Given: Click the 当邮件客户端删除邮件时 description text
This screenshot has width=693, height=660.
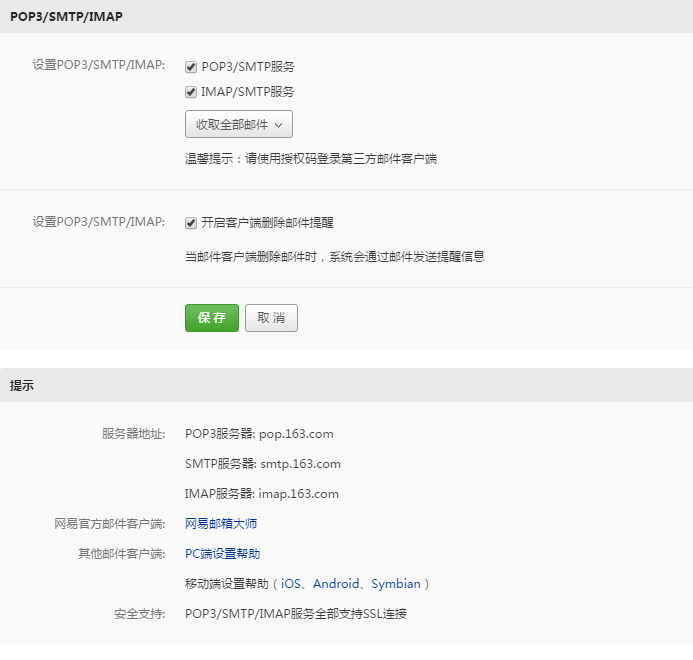Looking at the screenshot, I should tap(335, 257).
